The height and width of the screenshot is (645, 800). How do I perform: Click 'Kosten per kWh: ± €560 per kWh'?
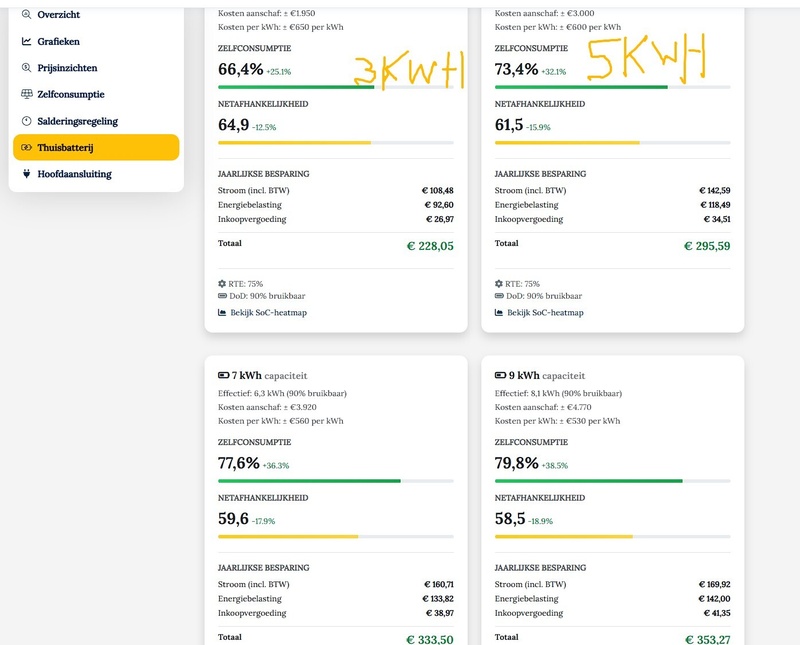[x=281, y=421]
